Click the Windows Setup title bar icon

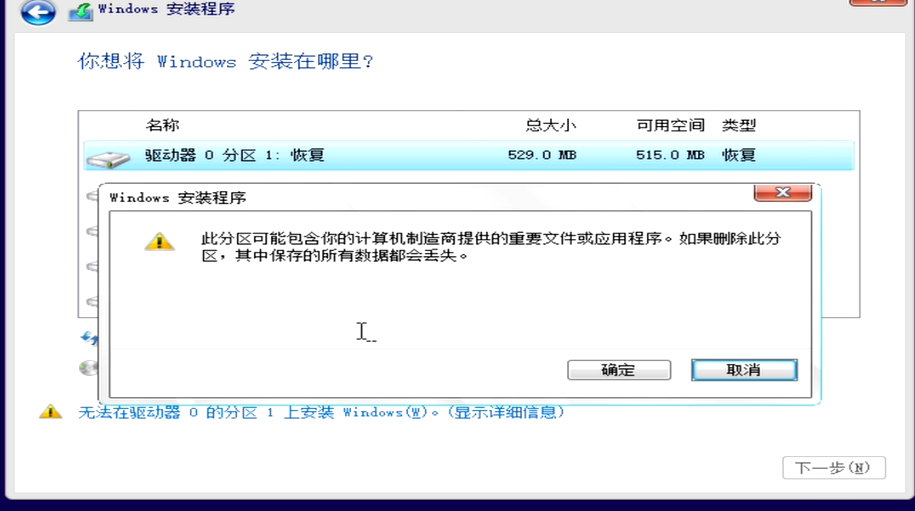(81, 12)
